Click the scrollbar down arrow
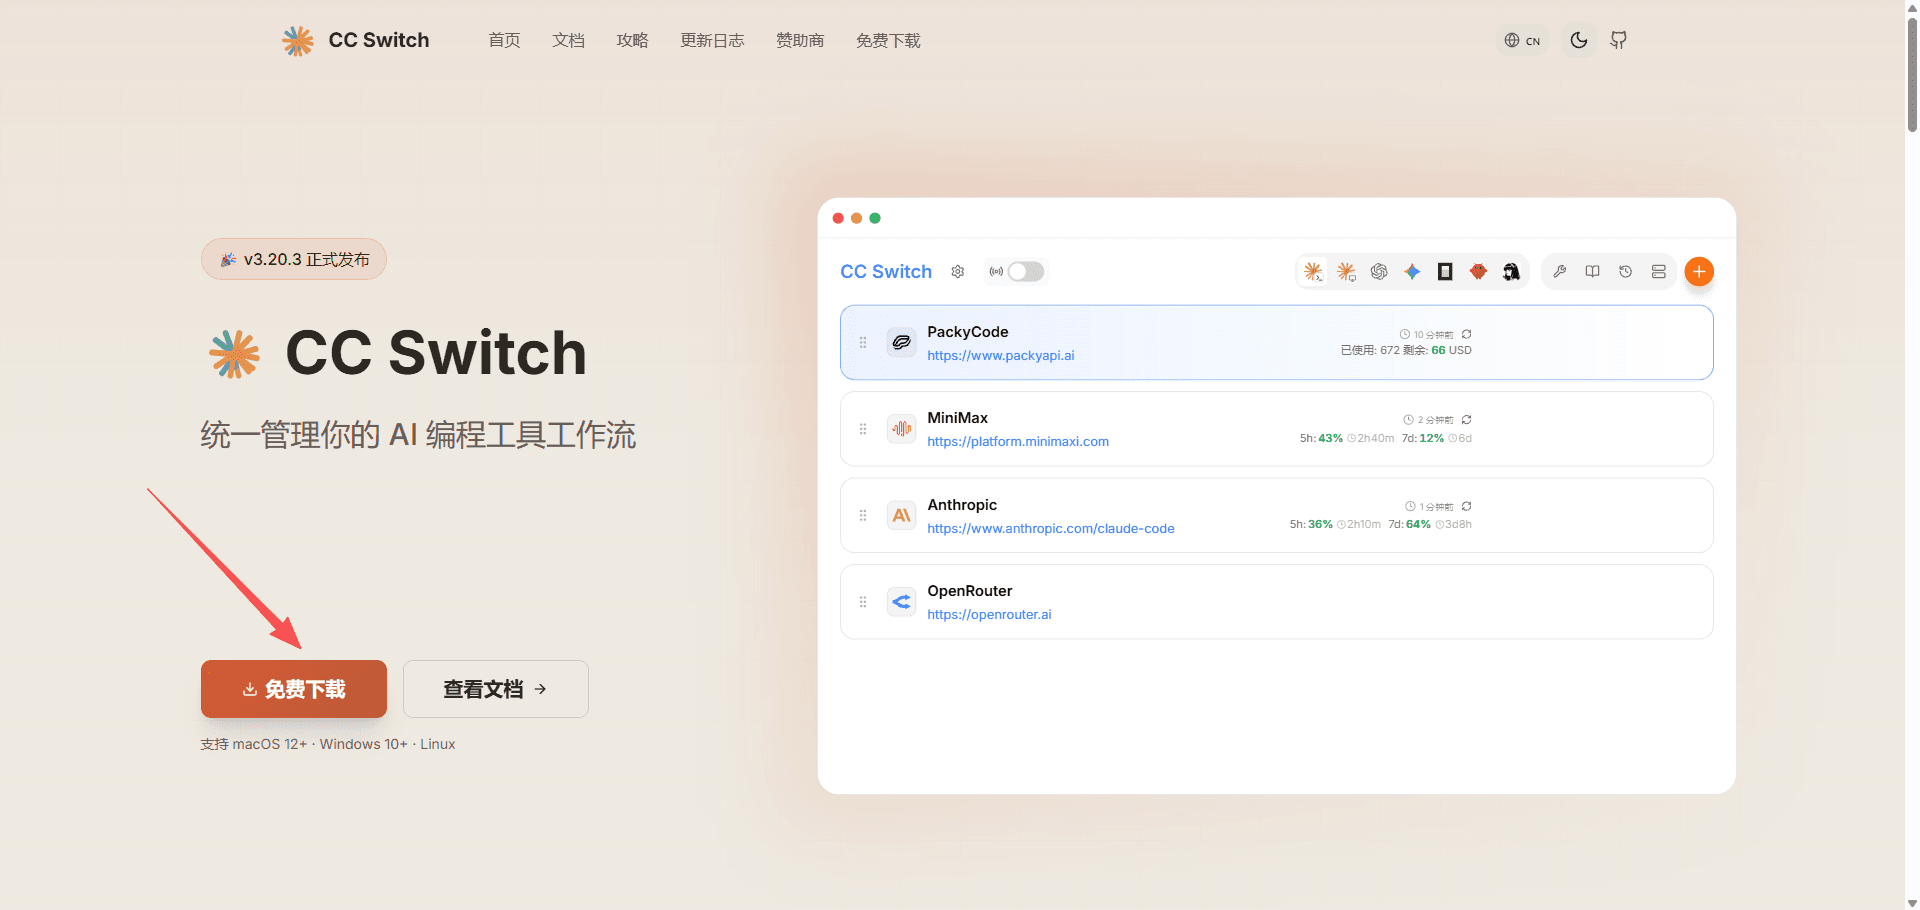Image resolution: width=1920 pixels, height=910 pixels. pyautogui.click(x=1912, y=903)
